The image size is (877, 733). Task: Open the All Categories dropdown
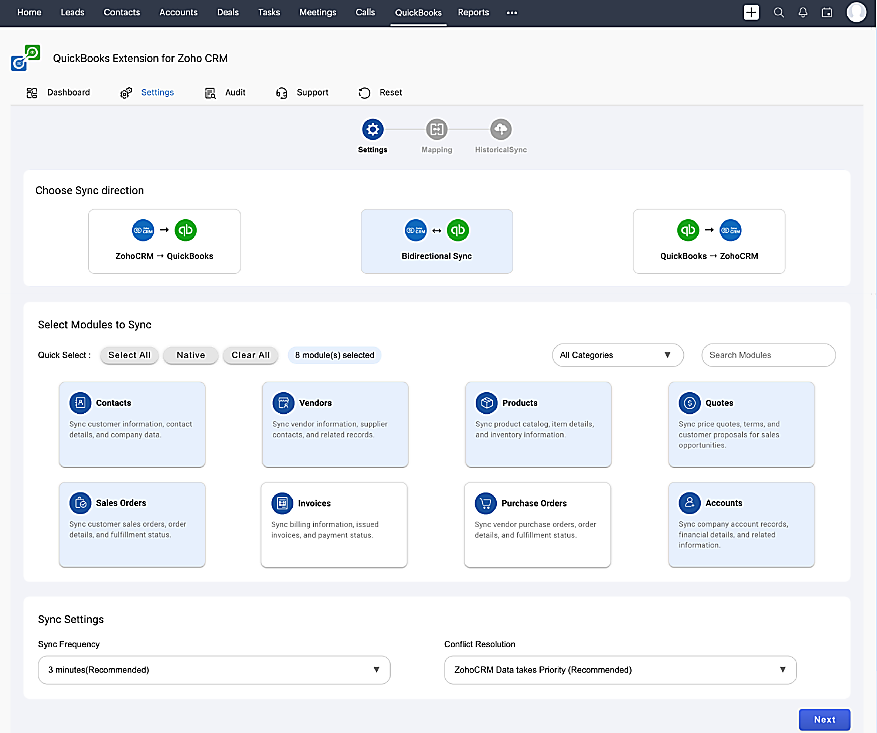617,355
